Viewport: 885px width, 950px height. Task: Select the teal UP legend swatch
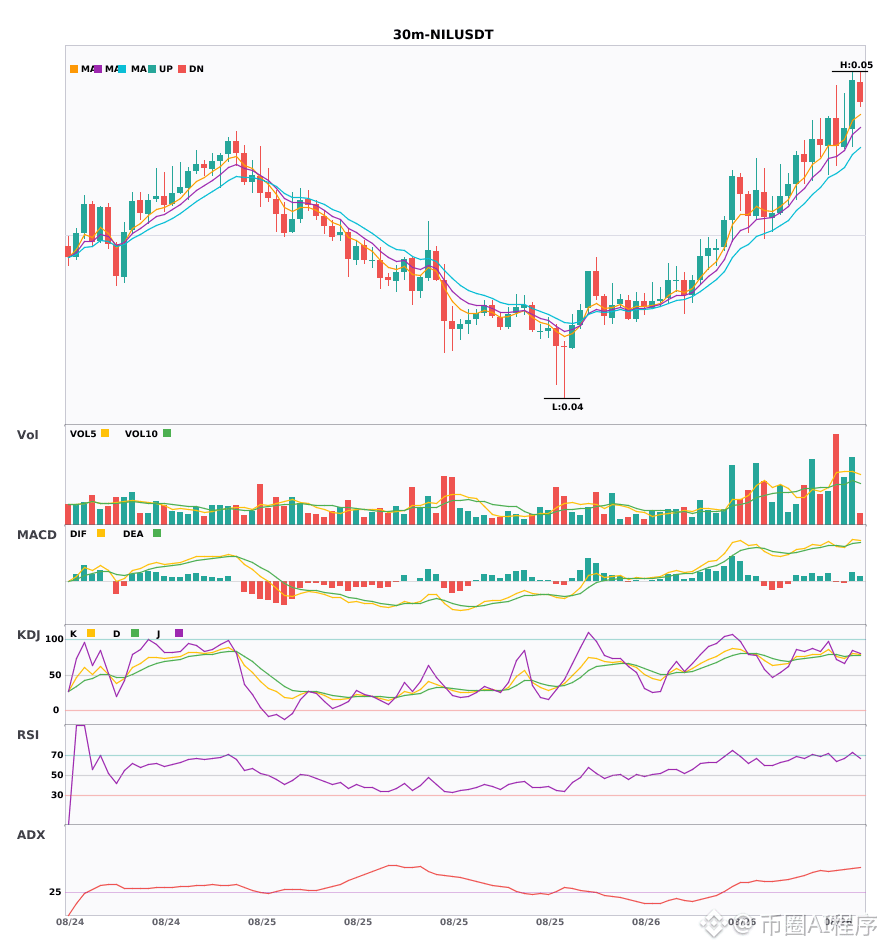tap(152, 69)
